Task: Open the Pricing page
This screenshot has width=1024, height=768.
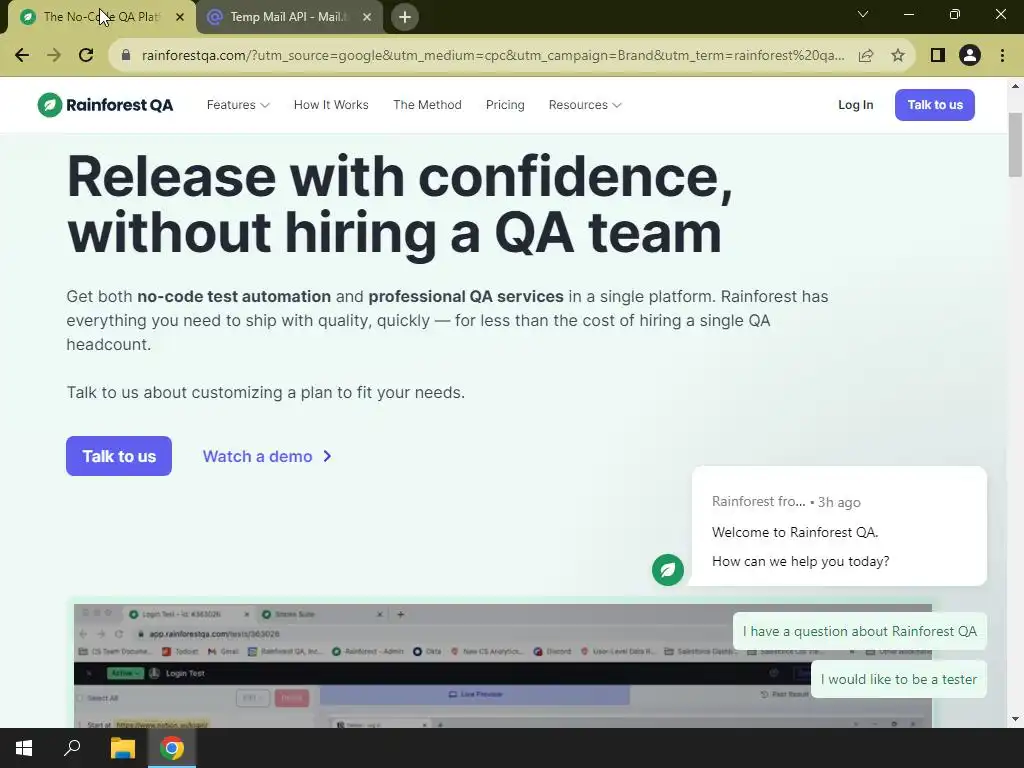Action: pos(505,105)
